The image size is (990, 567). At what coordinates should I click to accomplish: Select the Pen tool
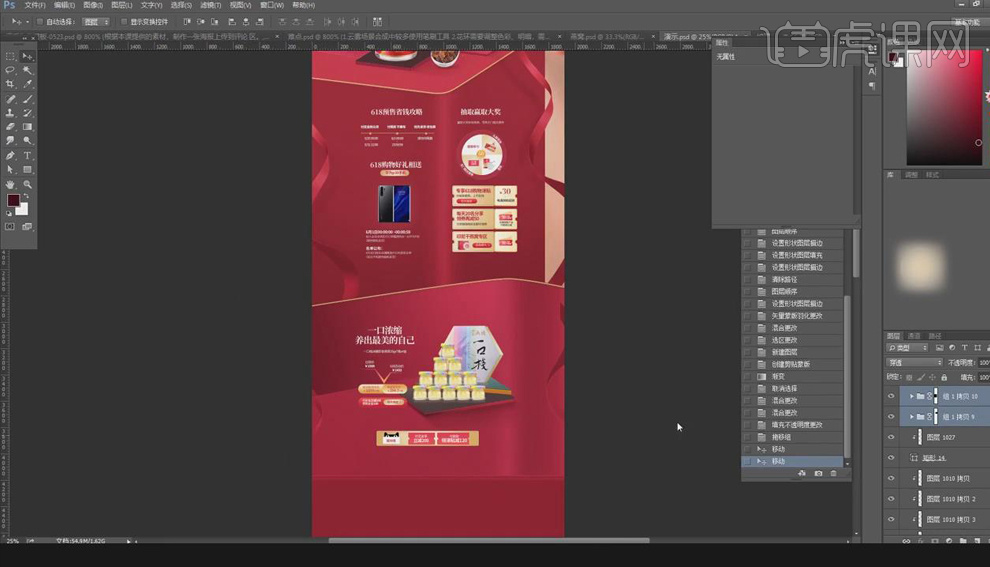coord(10,156)
